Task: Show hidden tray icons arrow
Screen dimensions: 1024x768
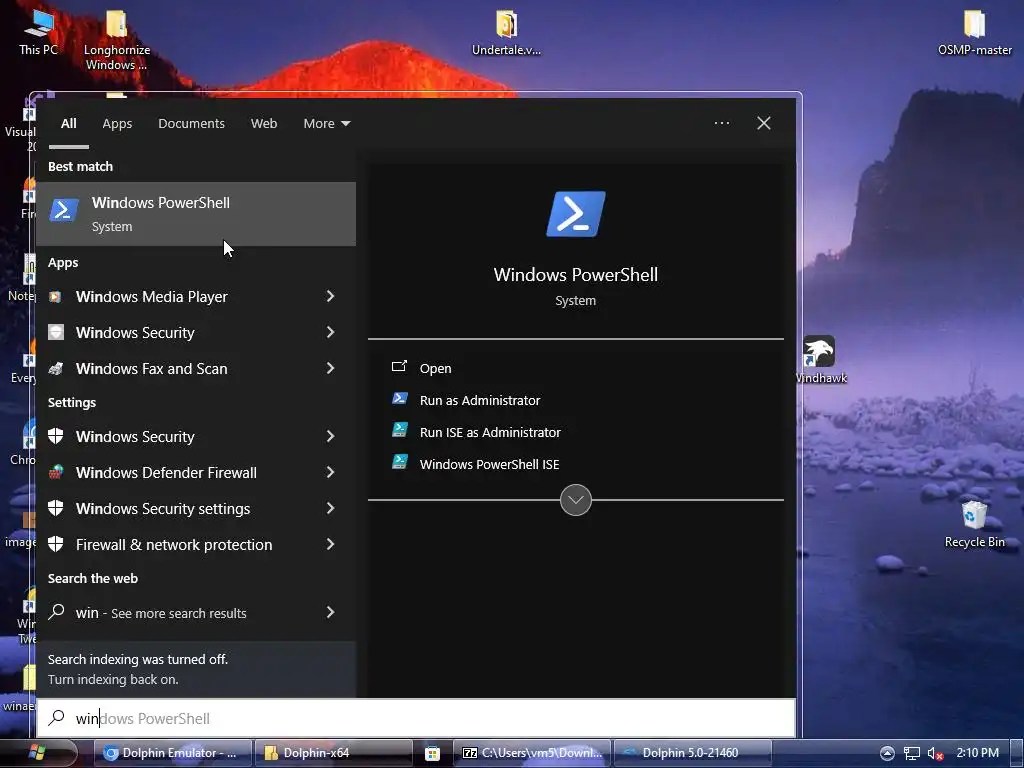Action: click(887, 753)
